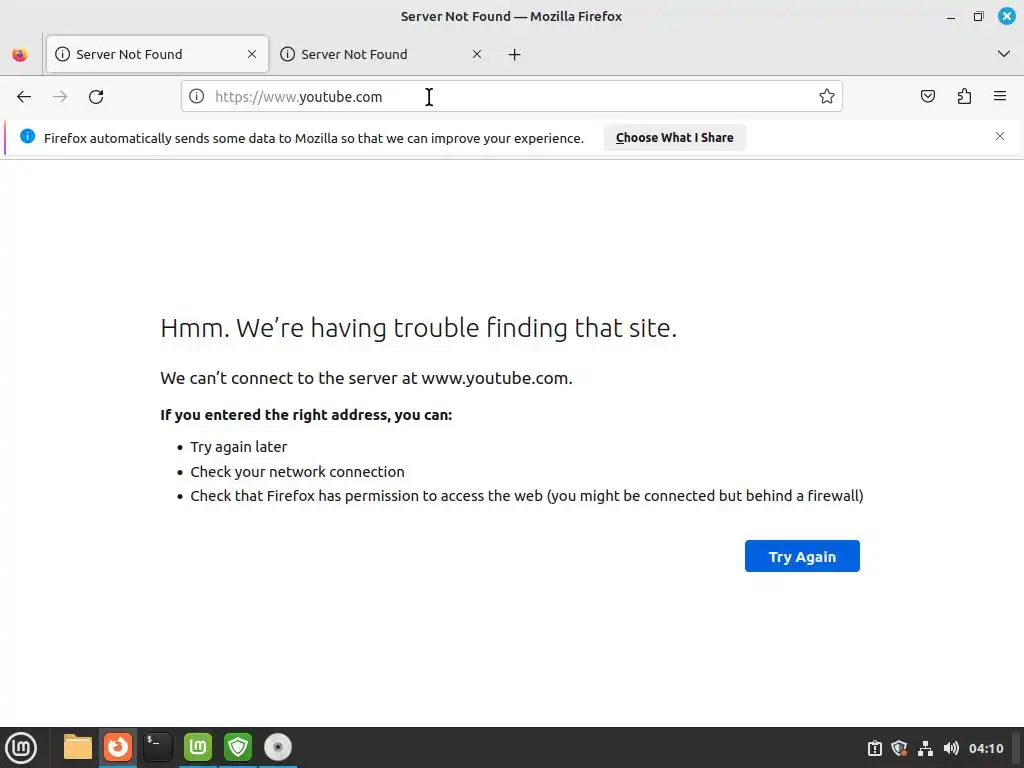Click Choose What I Share button
This screenshot has height=768, width=1024.
pyautogui.click(x=675, y=138)
